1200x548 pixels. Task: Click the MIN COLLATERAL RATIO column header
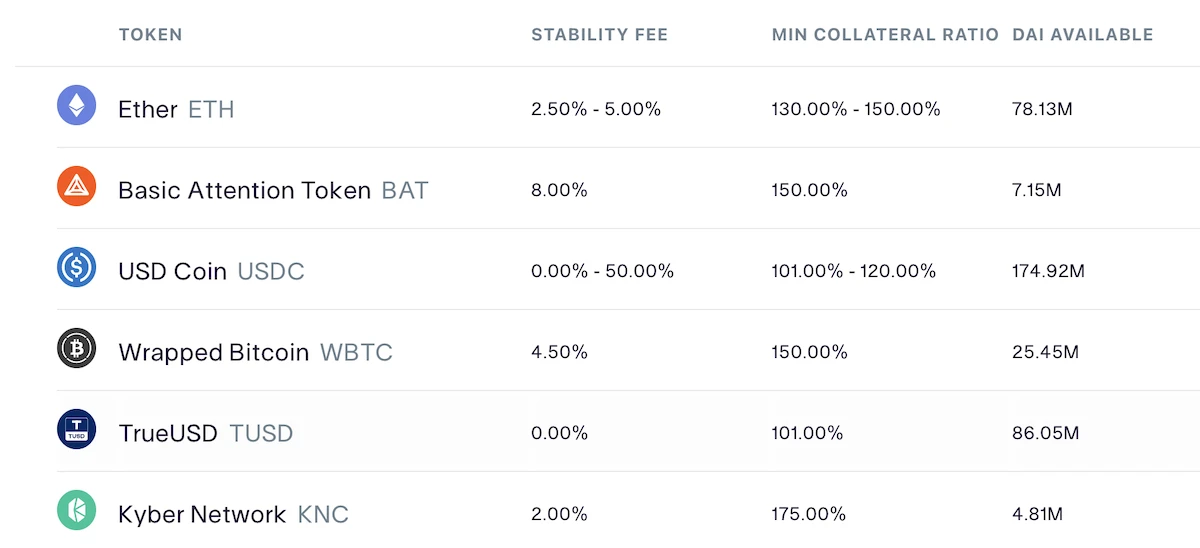point(884,35)
